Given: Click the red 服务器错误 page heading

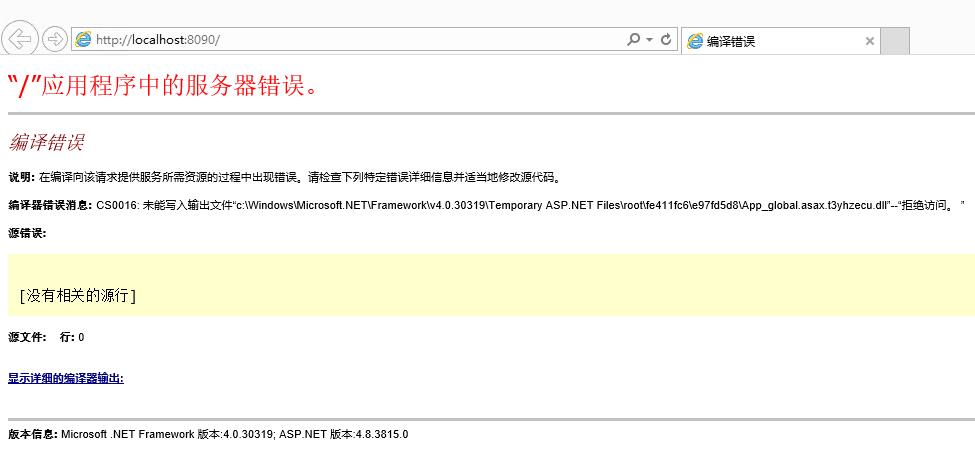Looking at the screenshot, I should 166,86.
